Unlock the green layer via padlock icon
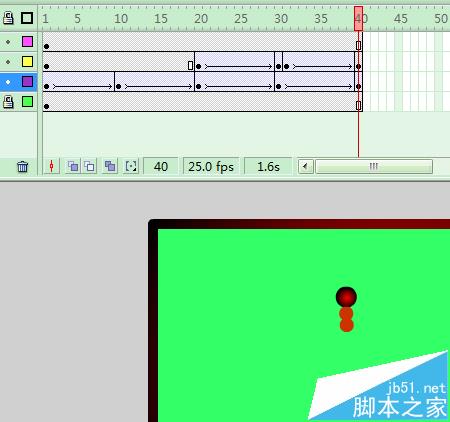Image resolution: width=450 pixels, height=422 pixels. click(x=8, y=102)
